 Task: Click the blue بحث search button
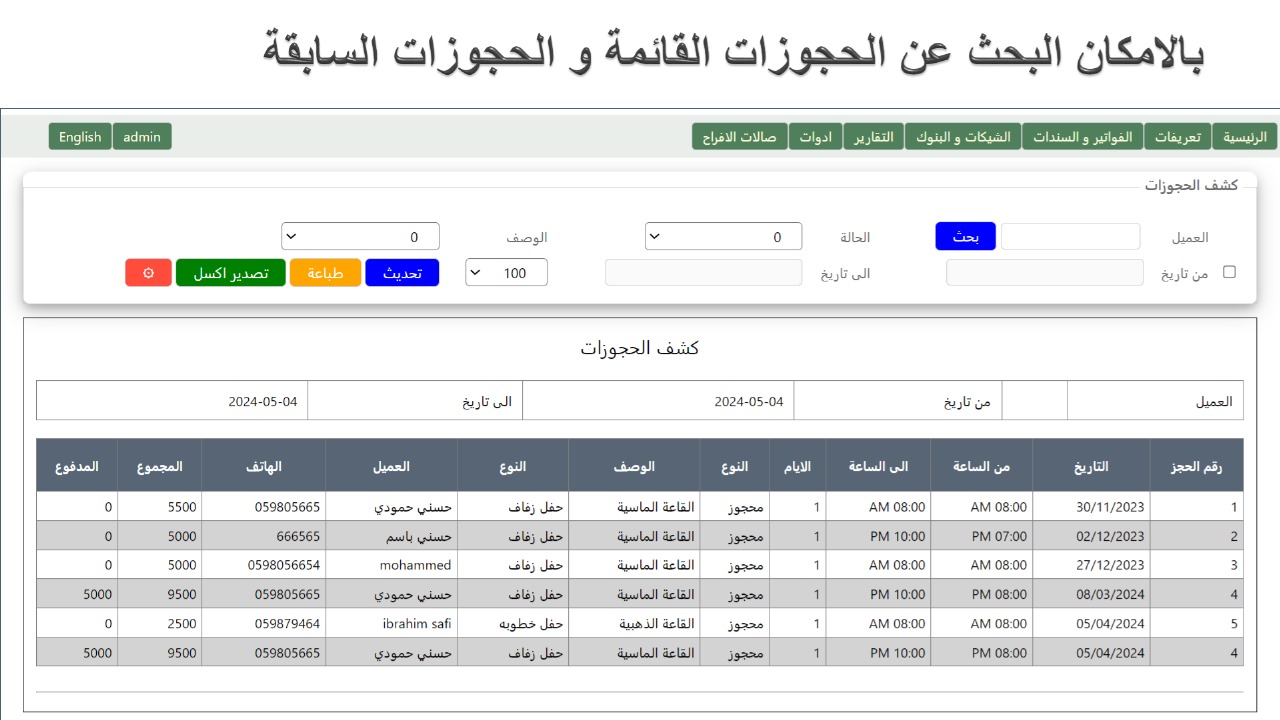(965, 236)
